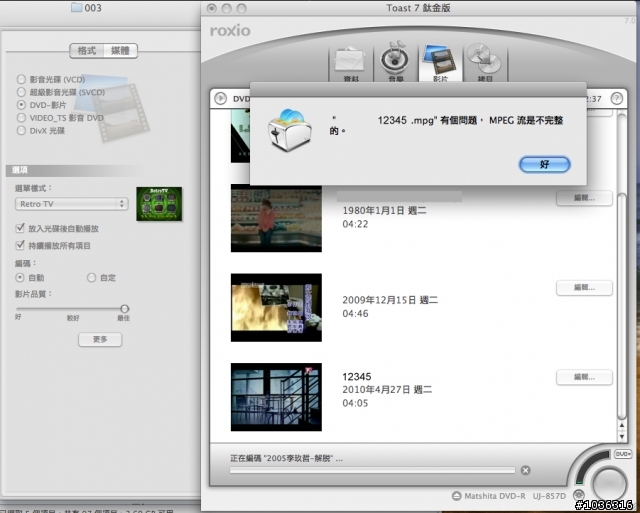Click 編輯 button for the 12345 video
The height and width of the screenshot is (513, 640).
pyautogui.click(x=584, y=377)
